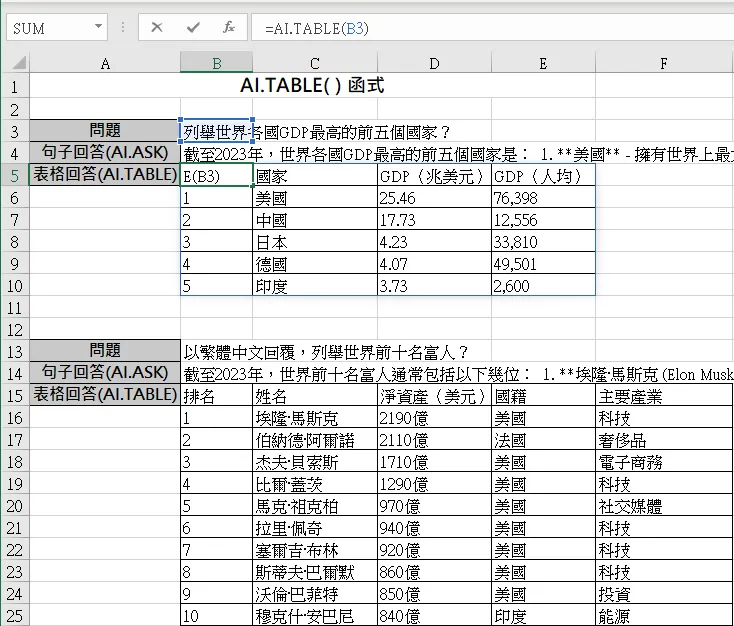Viewport: 734px width, 626px height.
Task: Select the whole sheet with the corner triangle
Action: click(17, 63)
